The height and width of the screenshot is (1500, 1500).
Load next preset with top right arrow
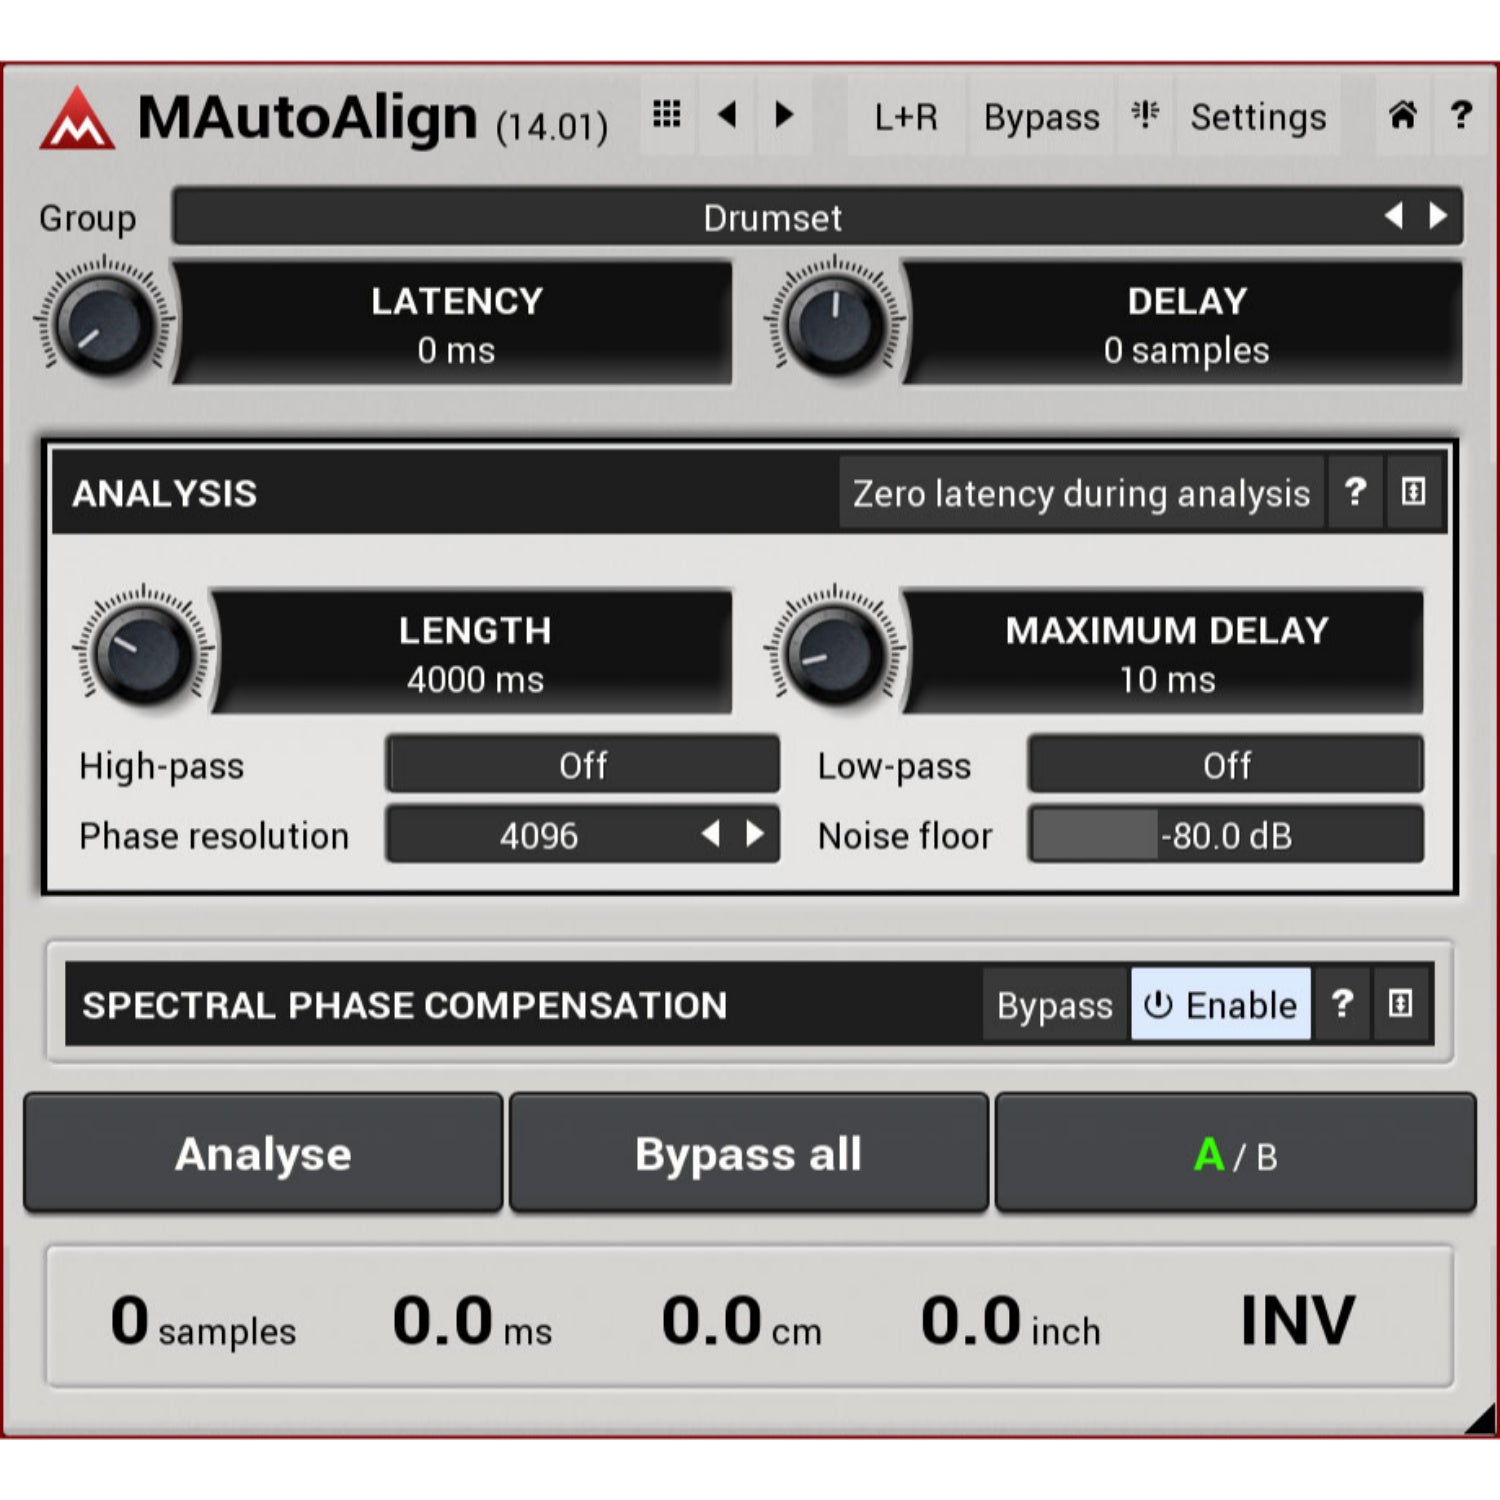point(785,115)
